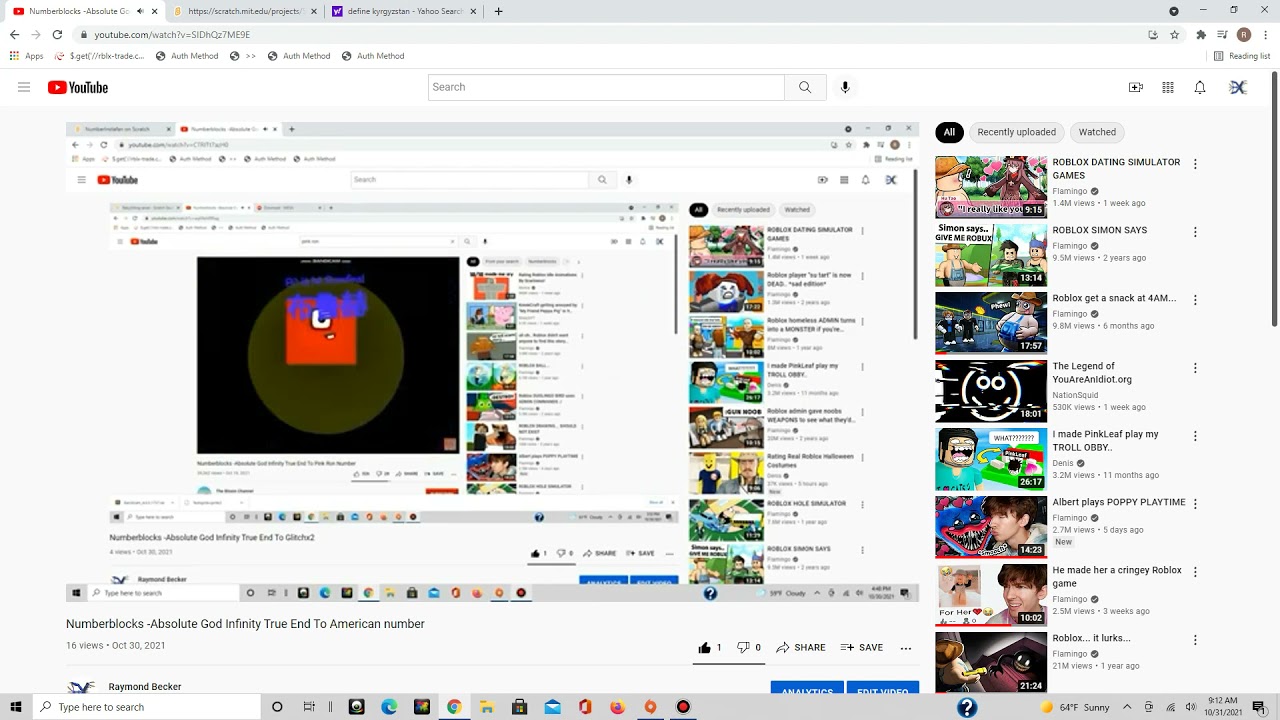This screenshot has width=1280, height=720.
Task: Bookmark this page with the star
Action: point(1175,34)
